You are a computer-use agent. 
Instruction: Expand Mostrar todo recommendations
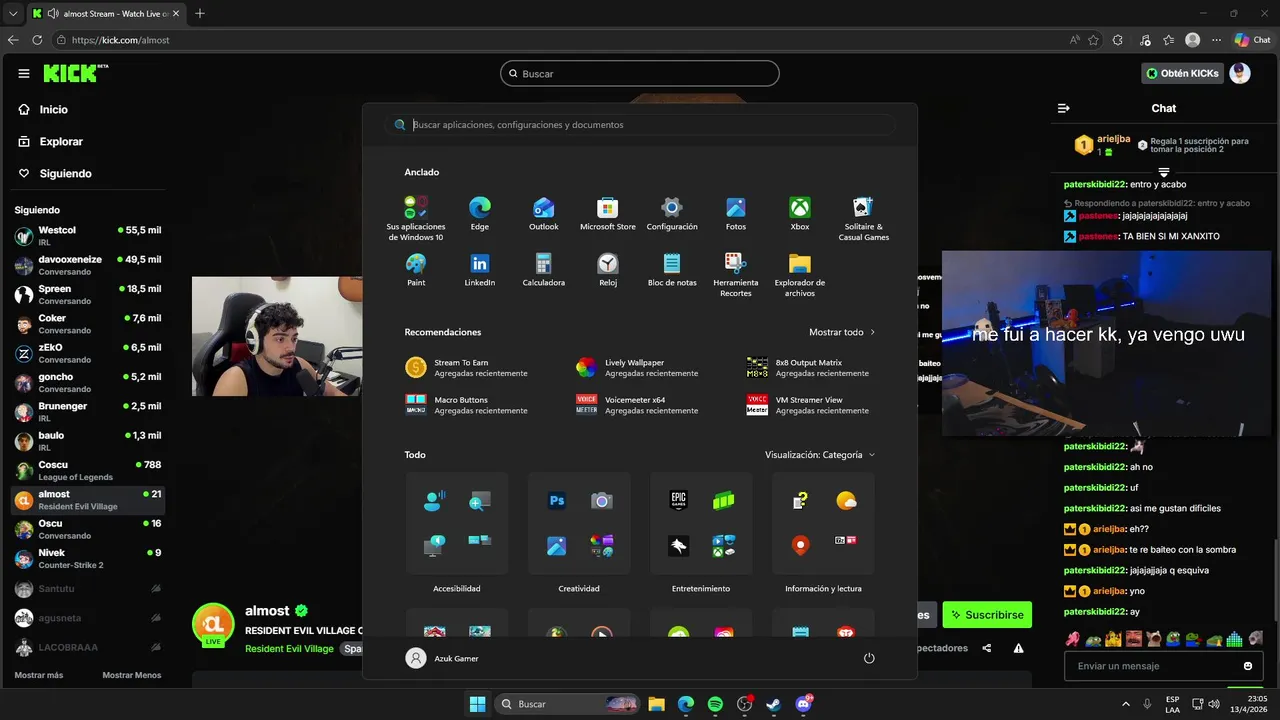tap(842, 332)
